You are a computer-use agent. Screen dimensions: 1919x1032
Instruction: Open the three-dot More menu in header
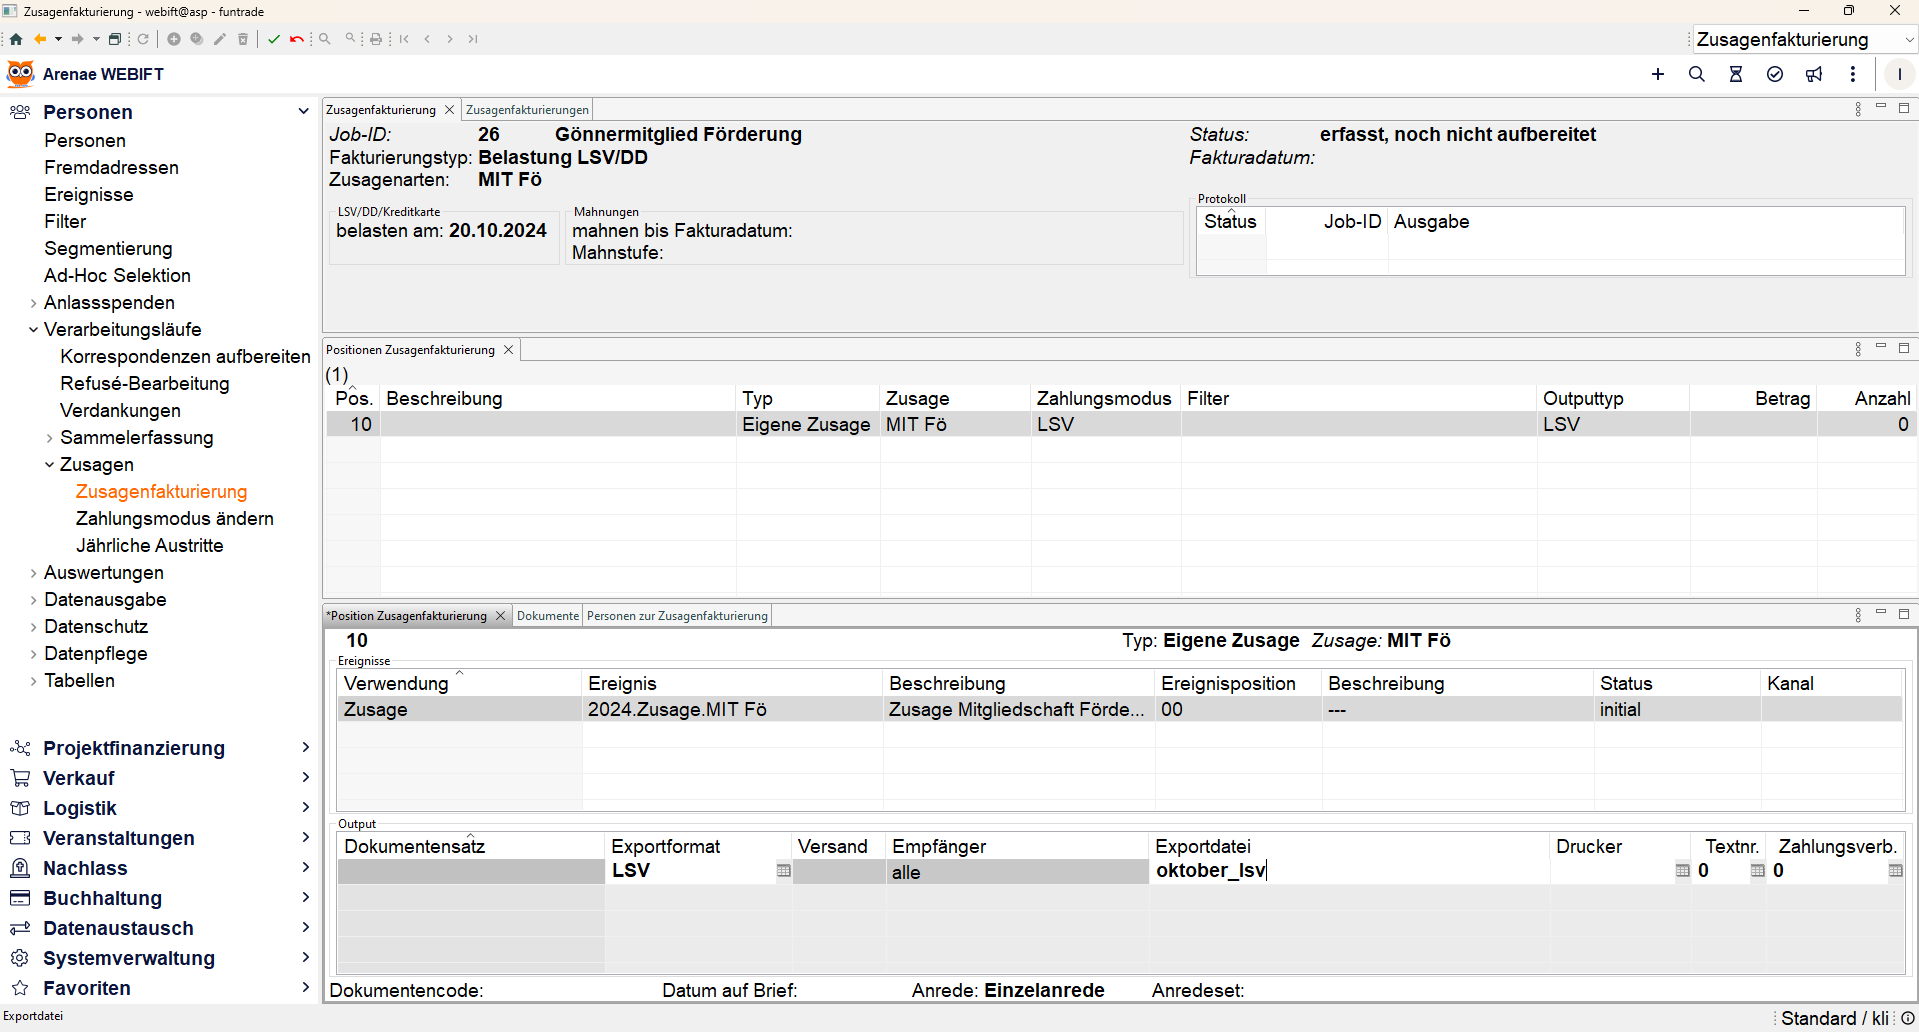[1853, 74]
